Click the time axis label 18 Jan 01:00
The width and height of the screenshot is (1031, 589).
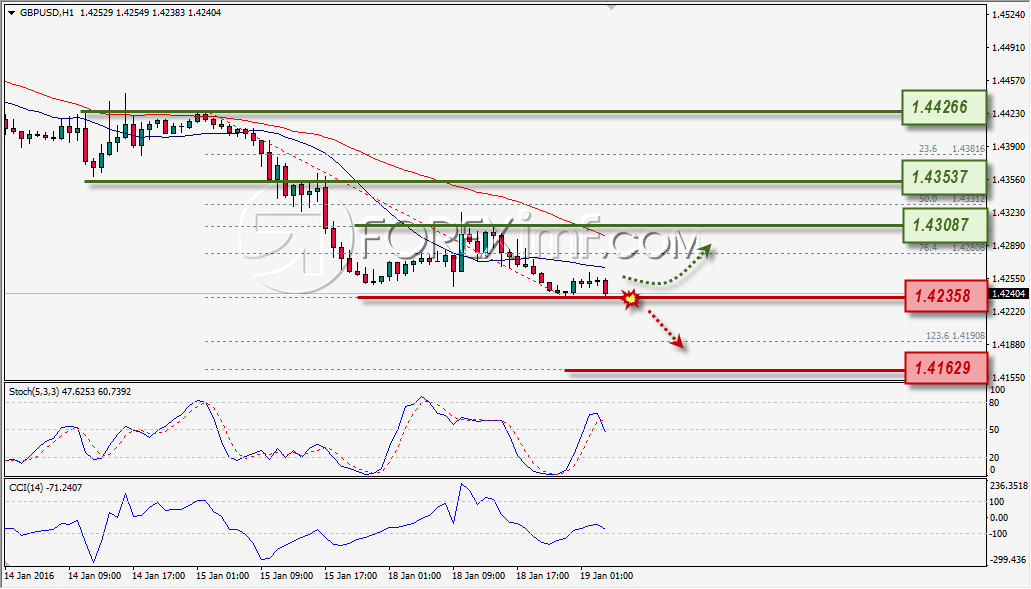click(x=414, y=576)
